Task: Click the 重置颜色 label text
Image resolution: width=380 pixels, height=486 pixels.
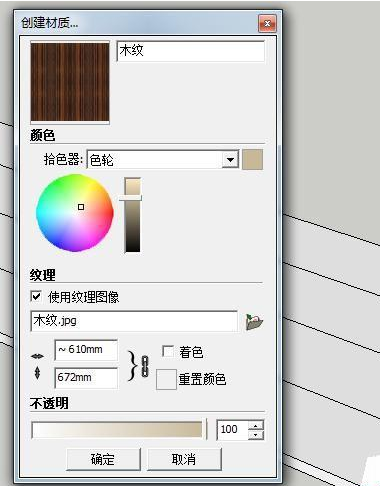Action: (x=202, y=379)
